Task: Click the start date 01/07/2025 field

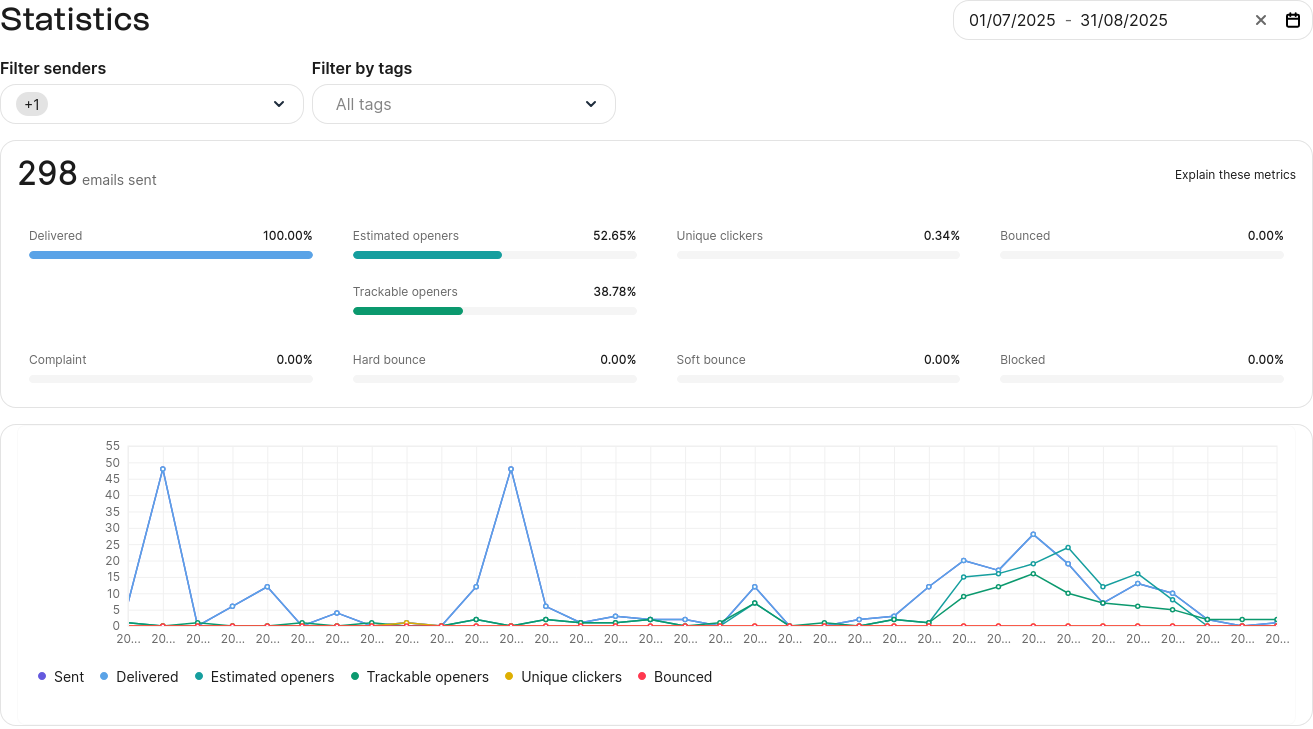Action: coord(1012,20)
